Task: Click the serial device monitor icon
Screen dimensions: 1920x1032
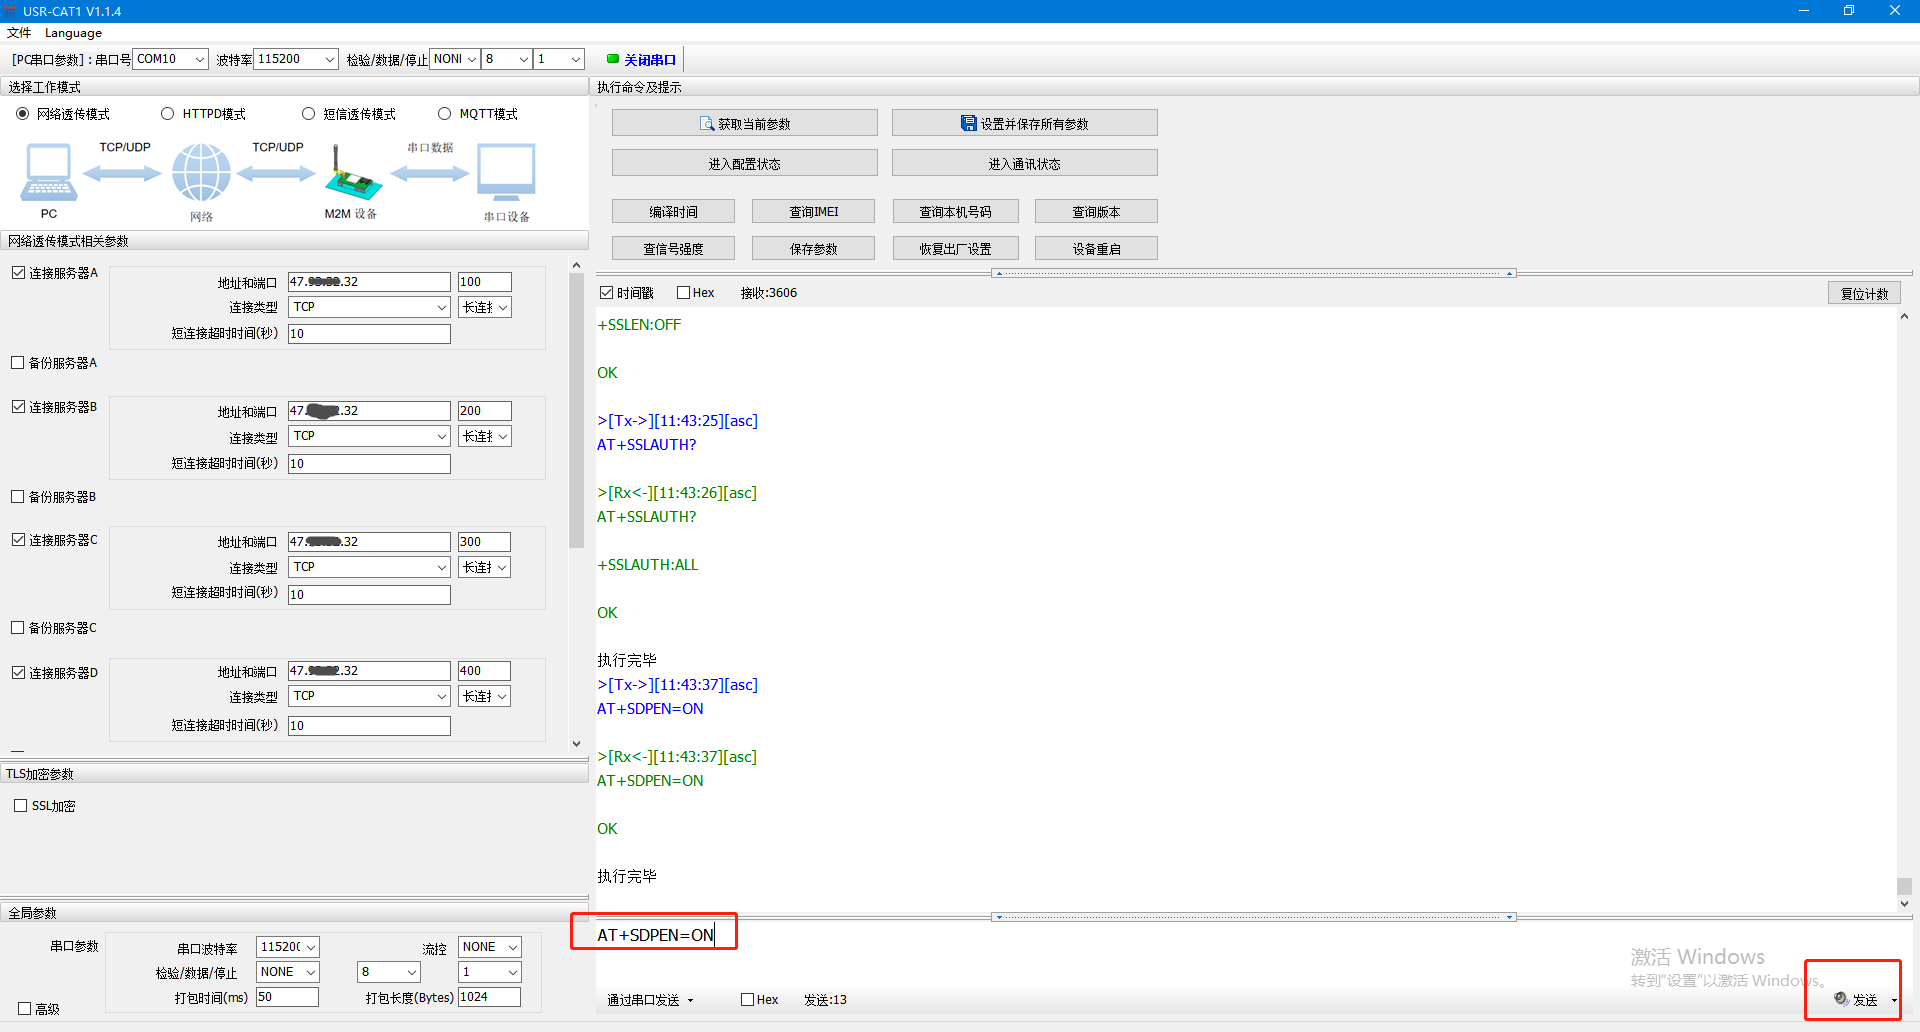Action: (506, 172)
